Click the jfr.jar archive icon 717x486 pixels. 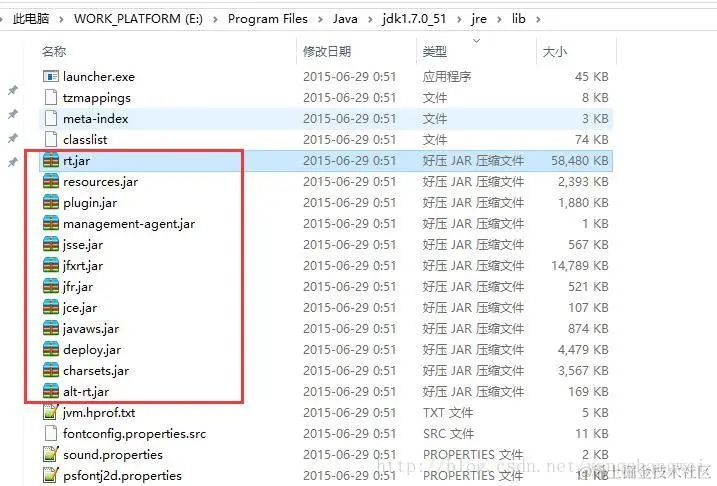(x=51, y=287)
